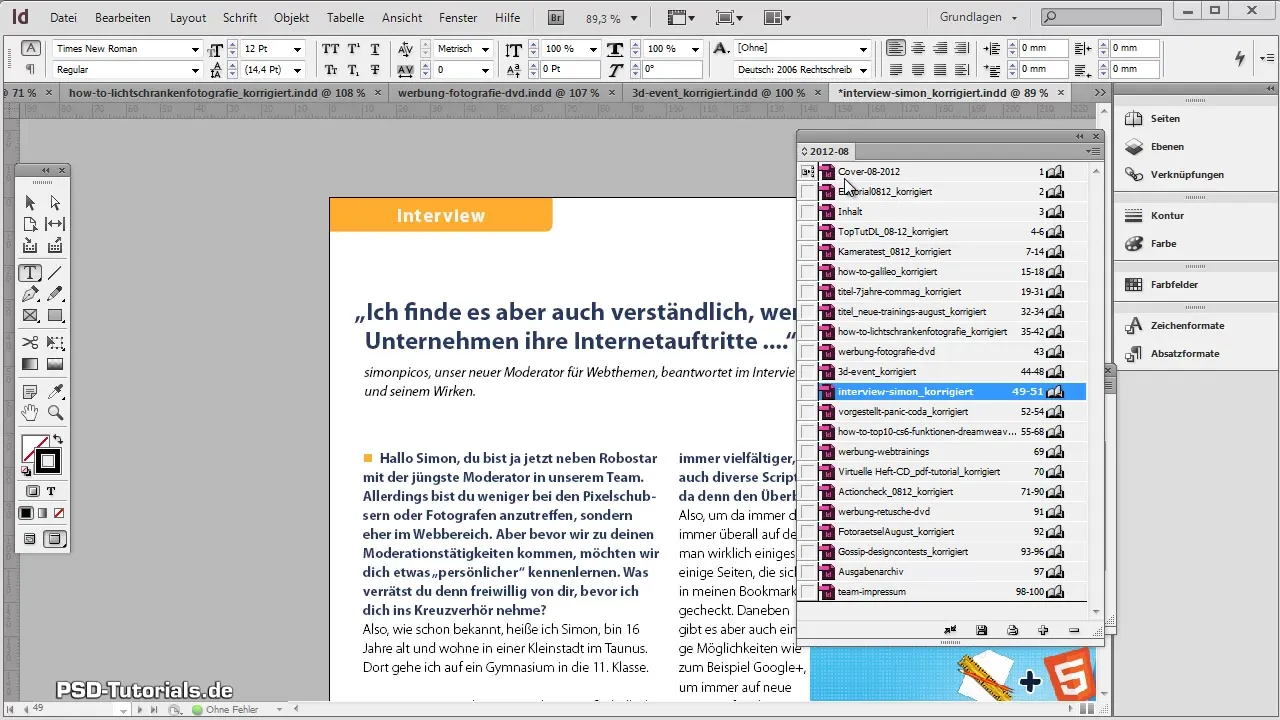Select the Note tool
The width and height of the screenshot is (1280, 720).
[30, 391]
